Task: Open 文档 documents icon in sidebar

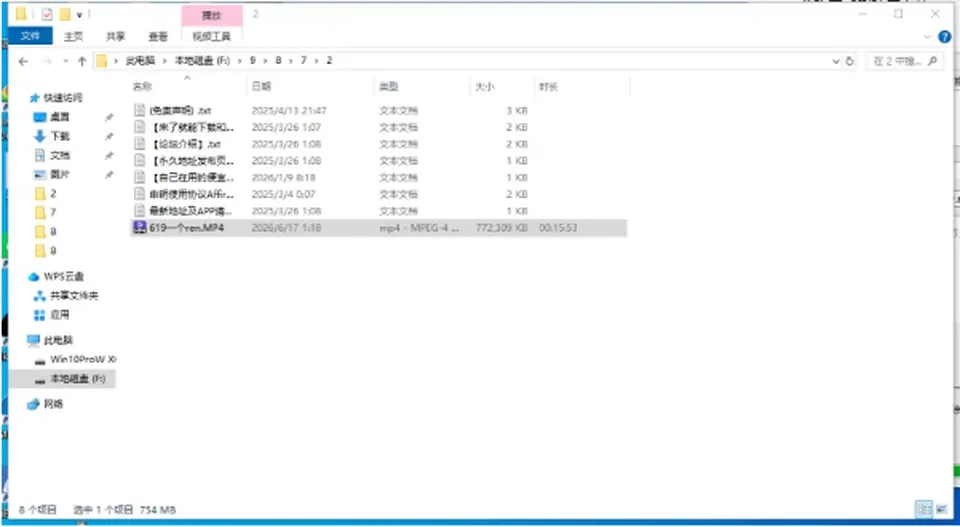Action: tap(40, 155)
